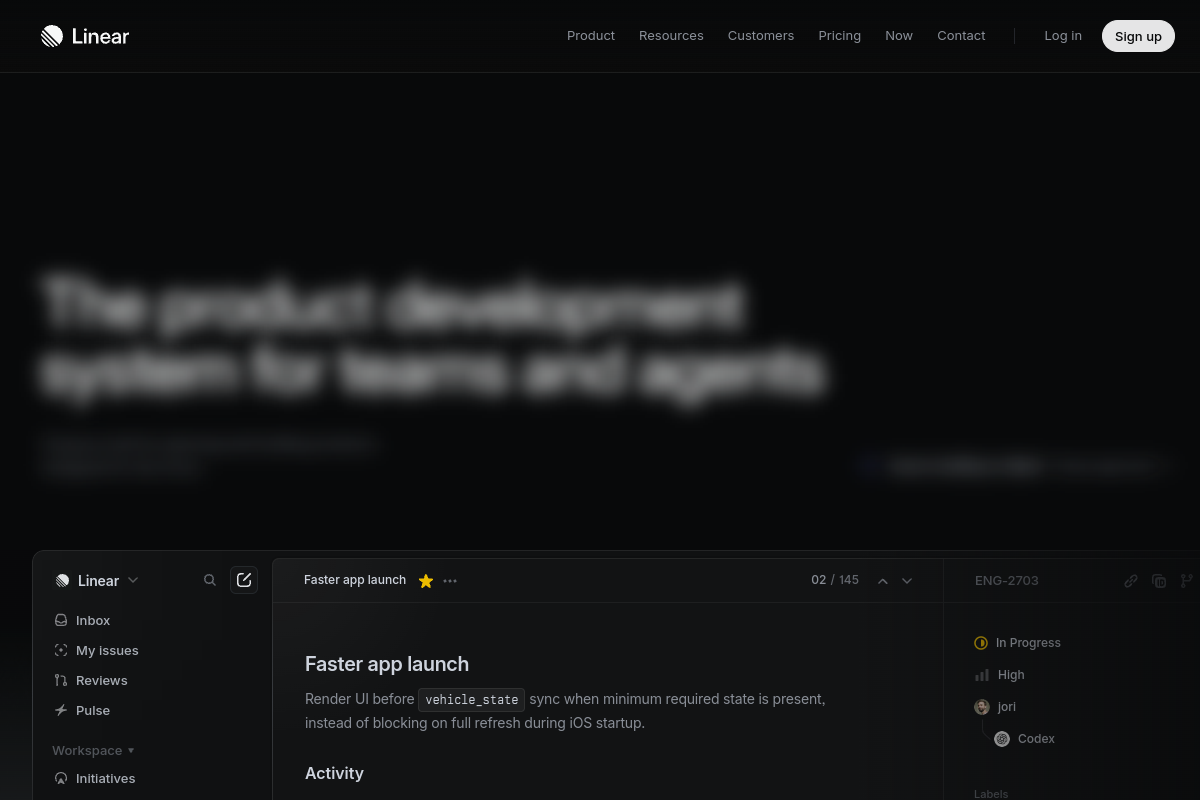Click the vehicle_state code snippet
This screenshot has height=800, width=1200.
pyautogui.click(x=472, y=699)
